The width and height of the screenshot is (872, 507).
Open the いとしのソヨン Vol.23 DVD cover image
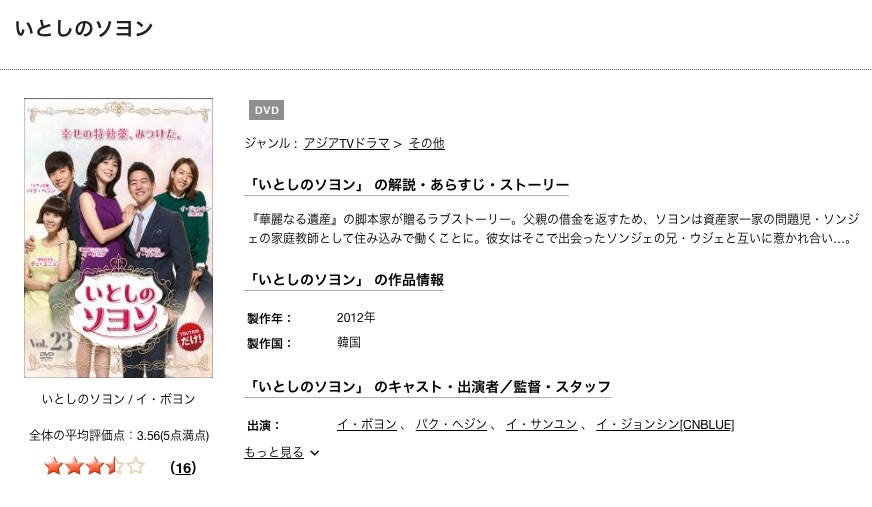pyautogui.click(x=118, y=238)
